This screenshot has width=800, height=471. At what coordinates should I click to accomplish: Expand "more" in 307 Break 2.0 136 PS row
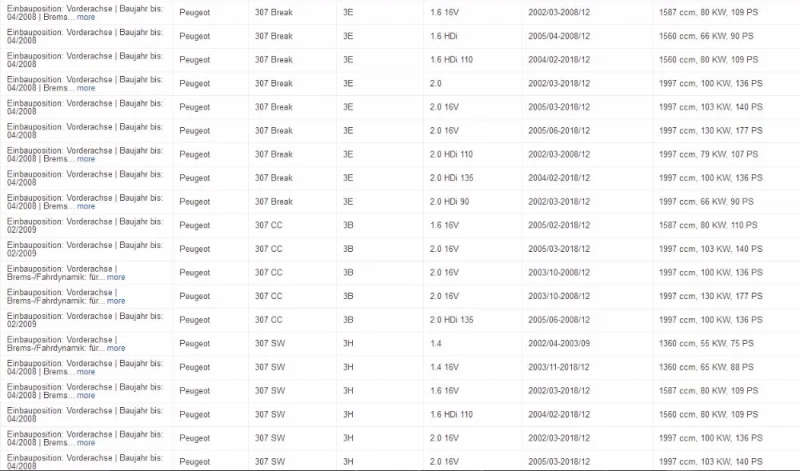coord(86,88)
